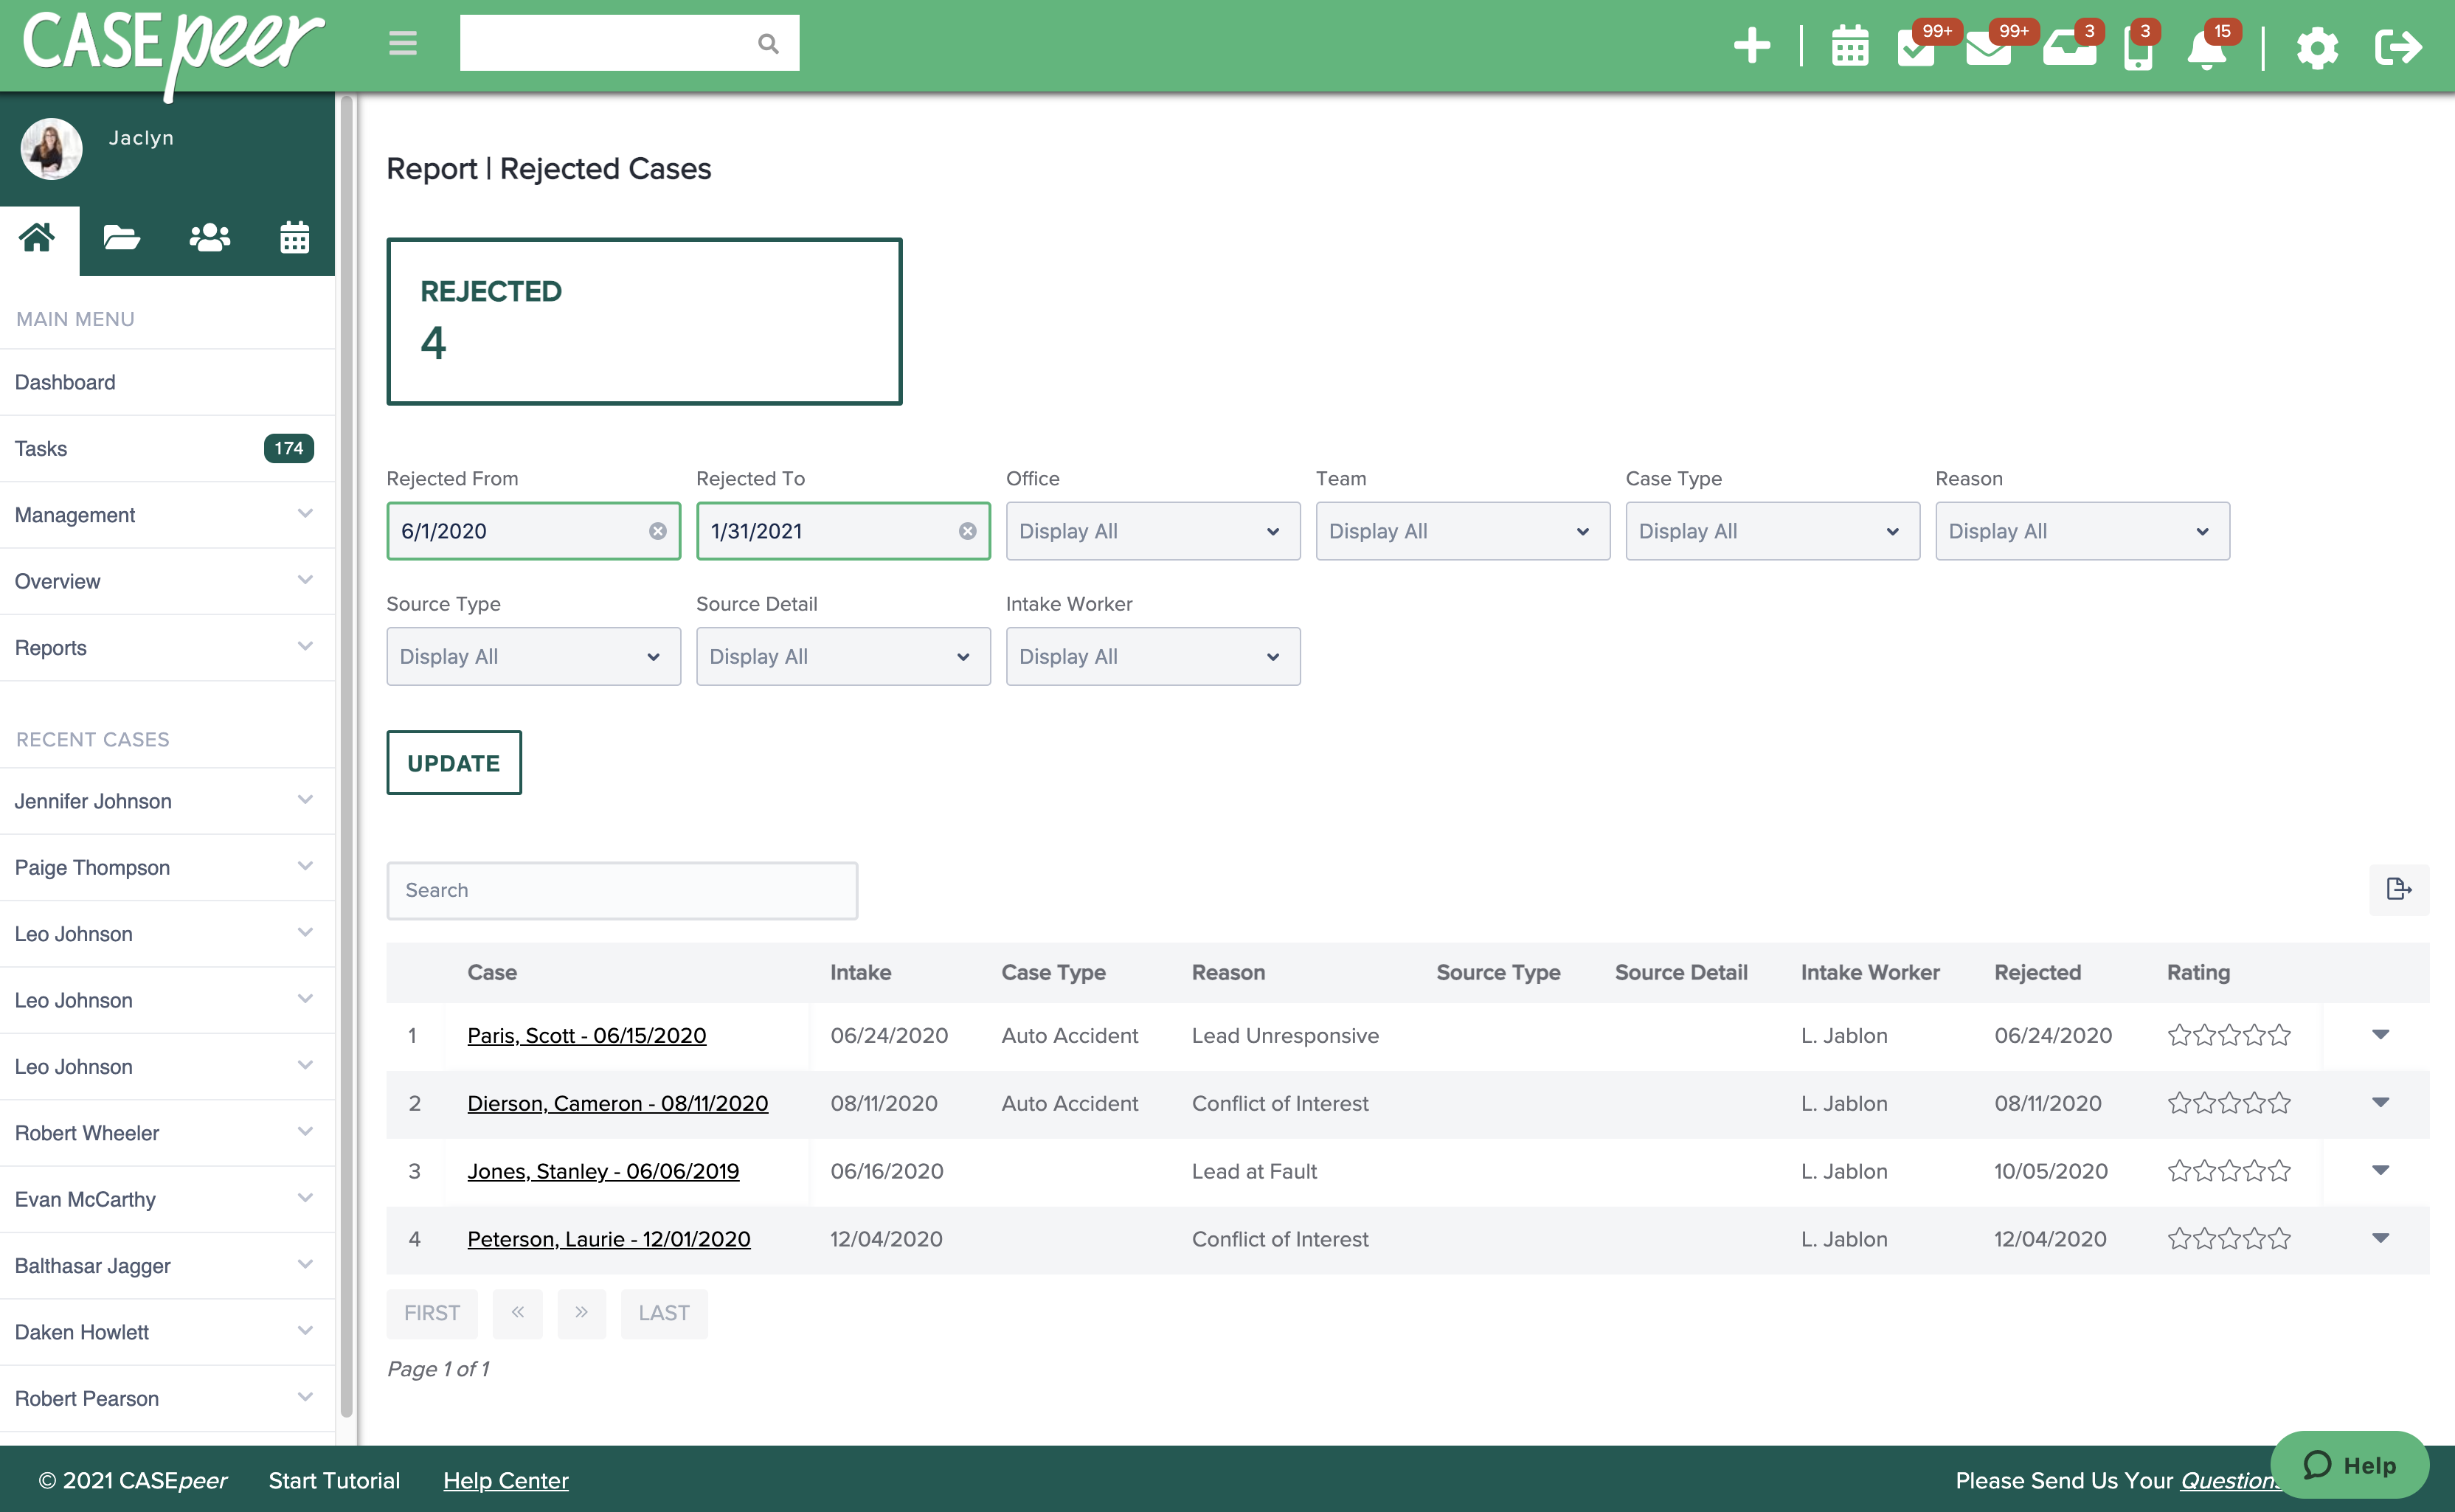Open the Dierson, Cameron case link
Viewport: 2455px width, 1512px height.
tap(617, 1103)
